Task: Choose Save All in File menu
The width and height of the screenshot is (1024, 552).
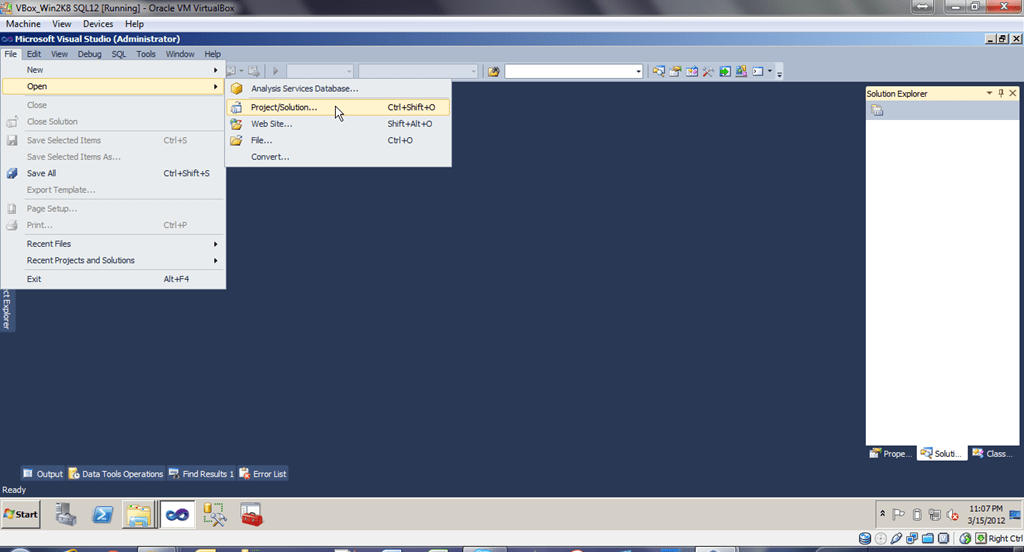Action: point(113,173)
